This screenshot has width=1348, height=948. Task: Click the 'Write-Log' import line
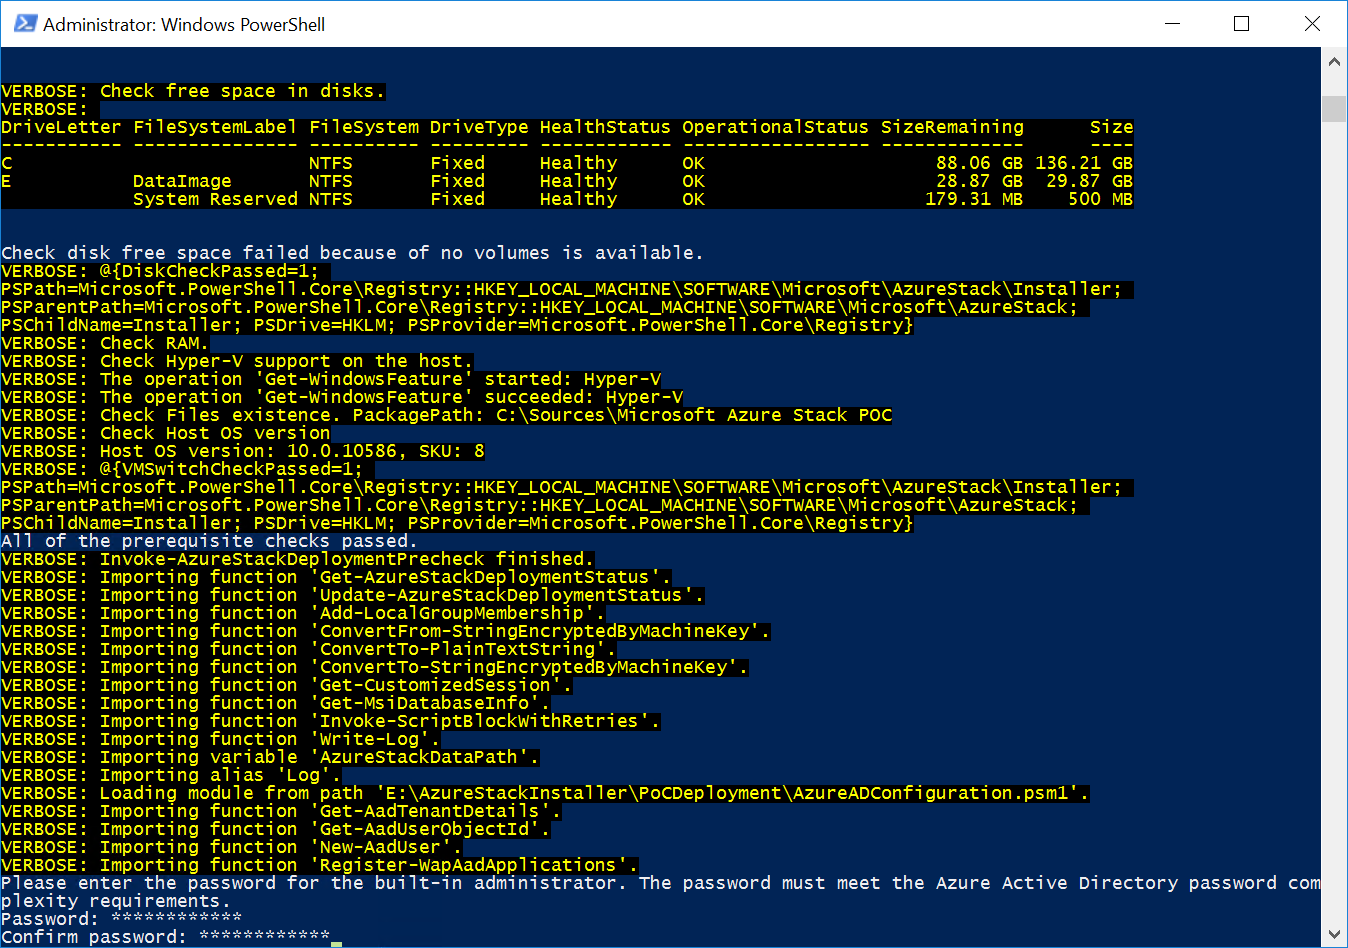pos(221,739)
